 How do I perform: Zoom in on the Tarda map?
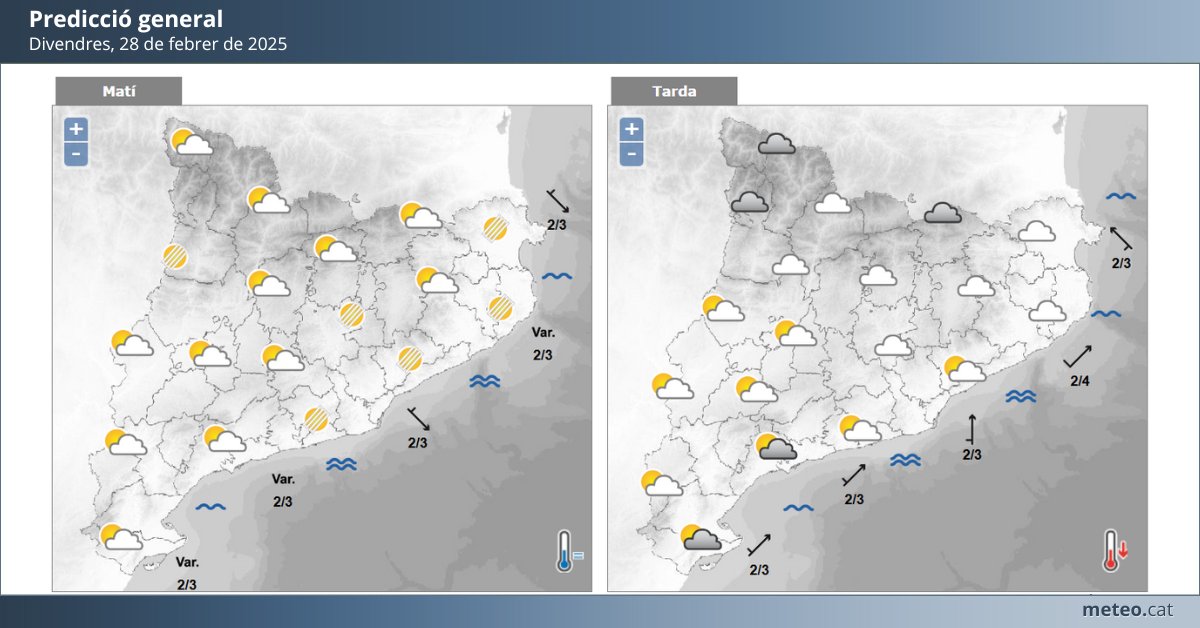(x=631, y=129)
